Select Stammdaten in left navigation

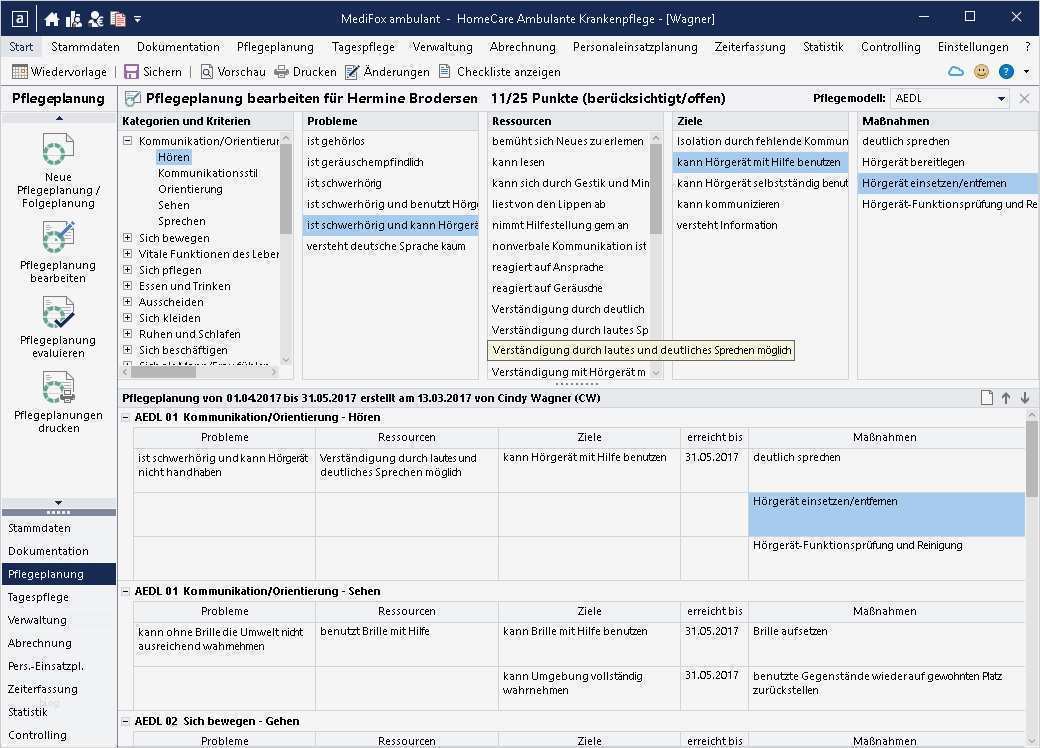pos(58,528)
